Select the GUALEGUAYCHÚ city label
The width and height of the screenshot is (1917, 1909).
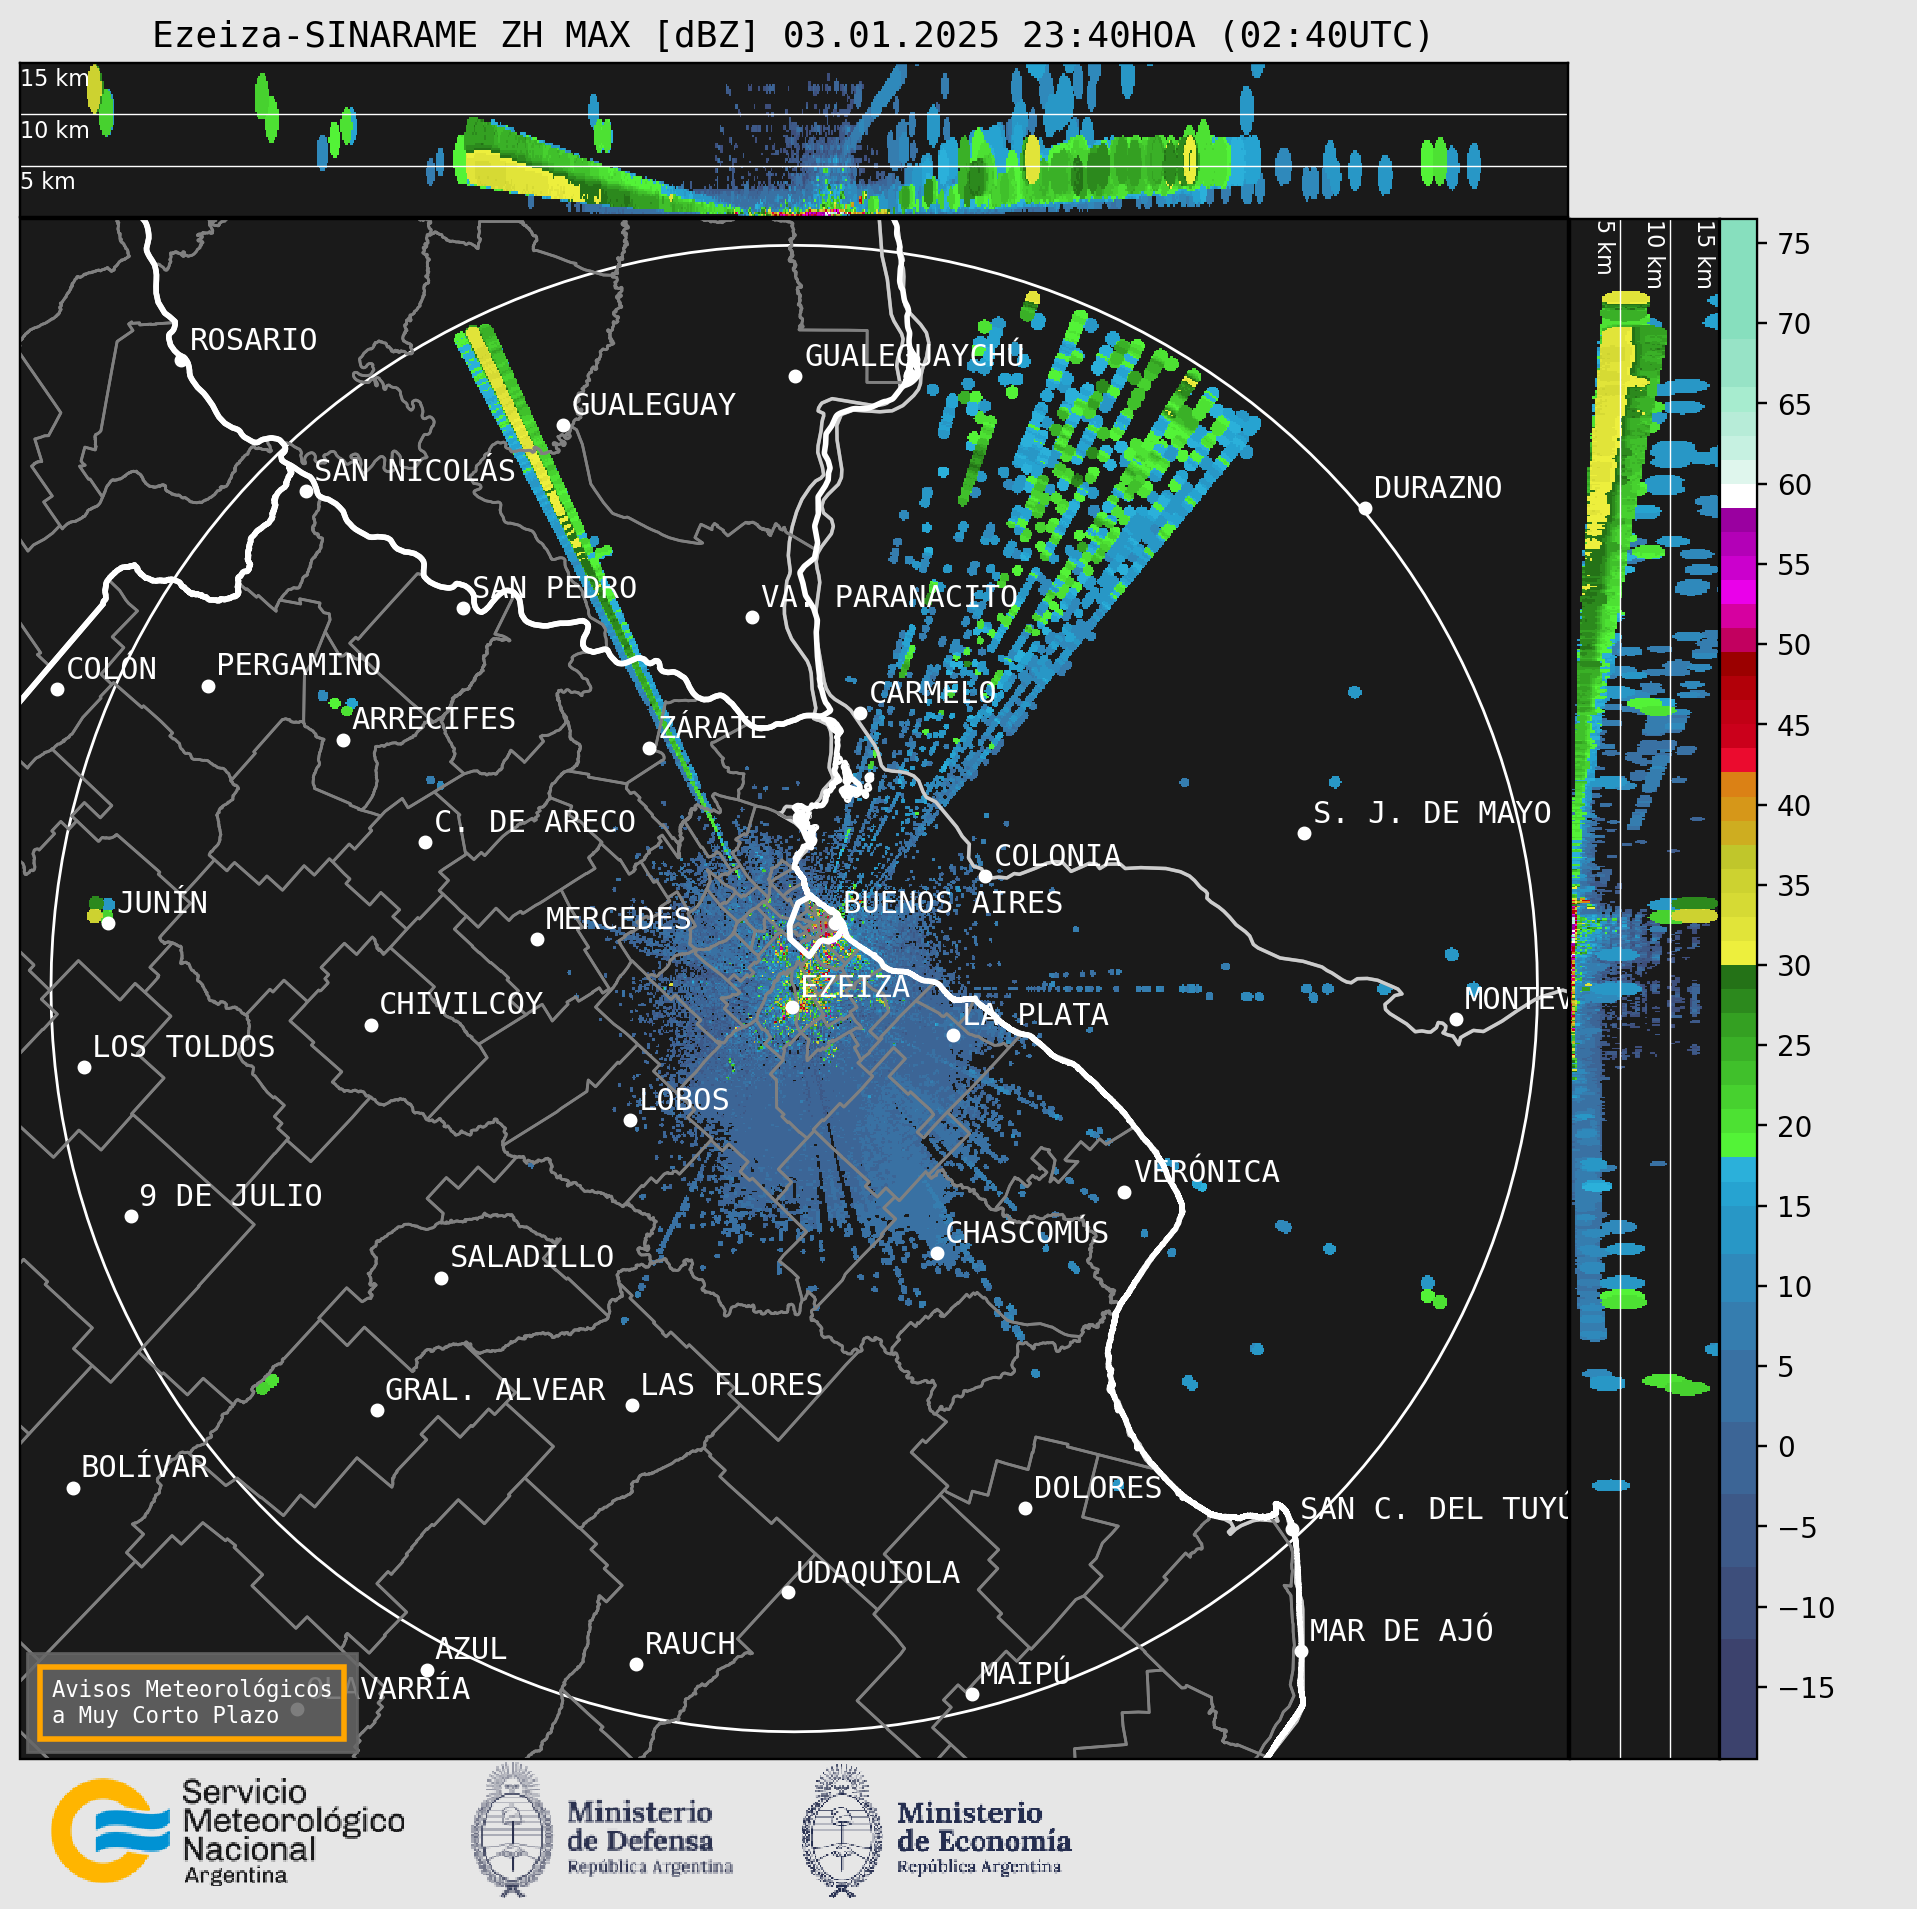click(914, 355)
